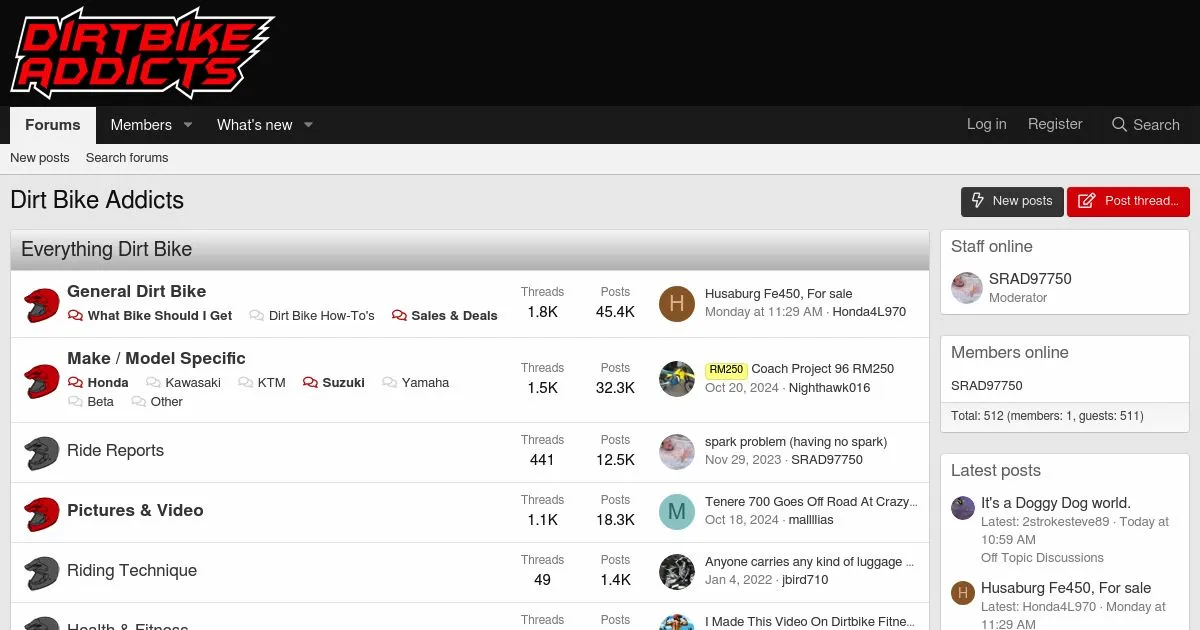
Task: Open the Riding Technique forum
Action: coord(132,570)
